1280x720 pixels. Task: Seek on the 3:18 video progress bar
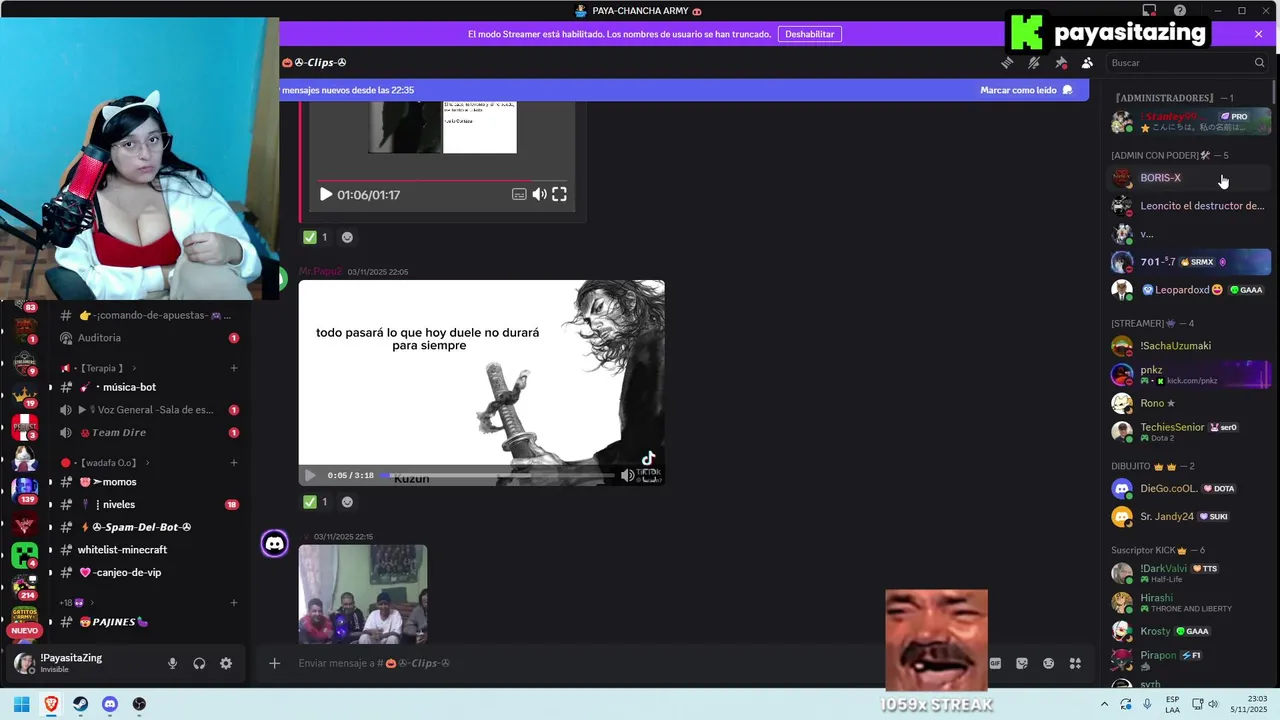click(498, 475)
